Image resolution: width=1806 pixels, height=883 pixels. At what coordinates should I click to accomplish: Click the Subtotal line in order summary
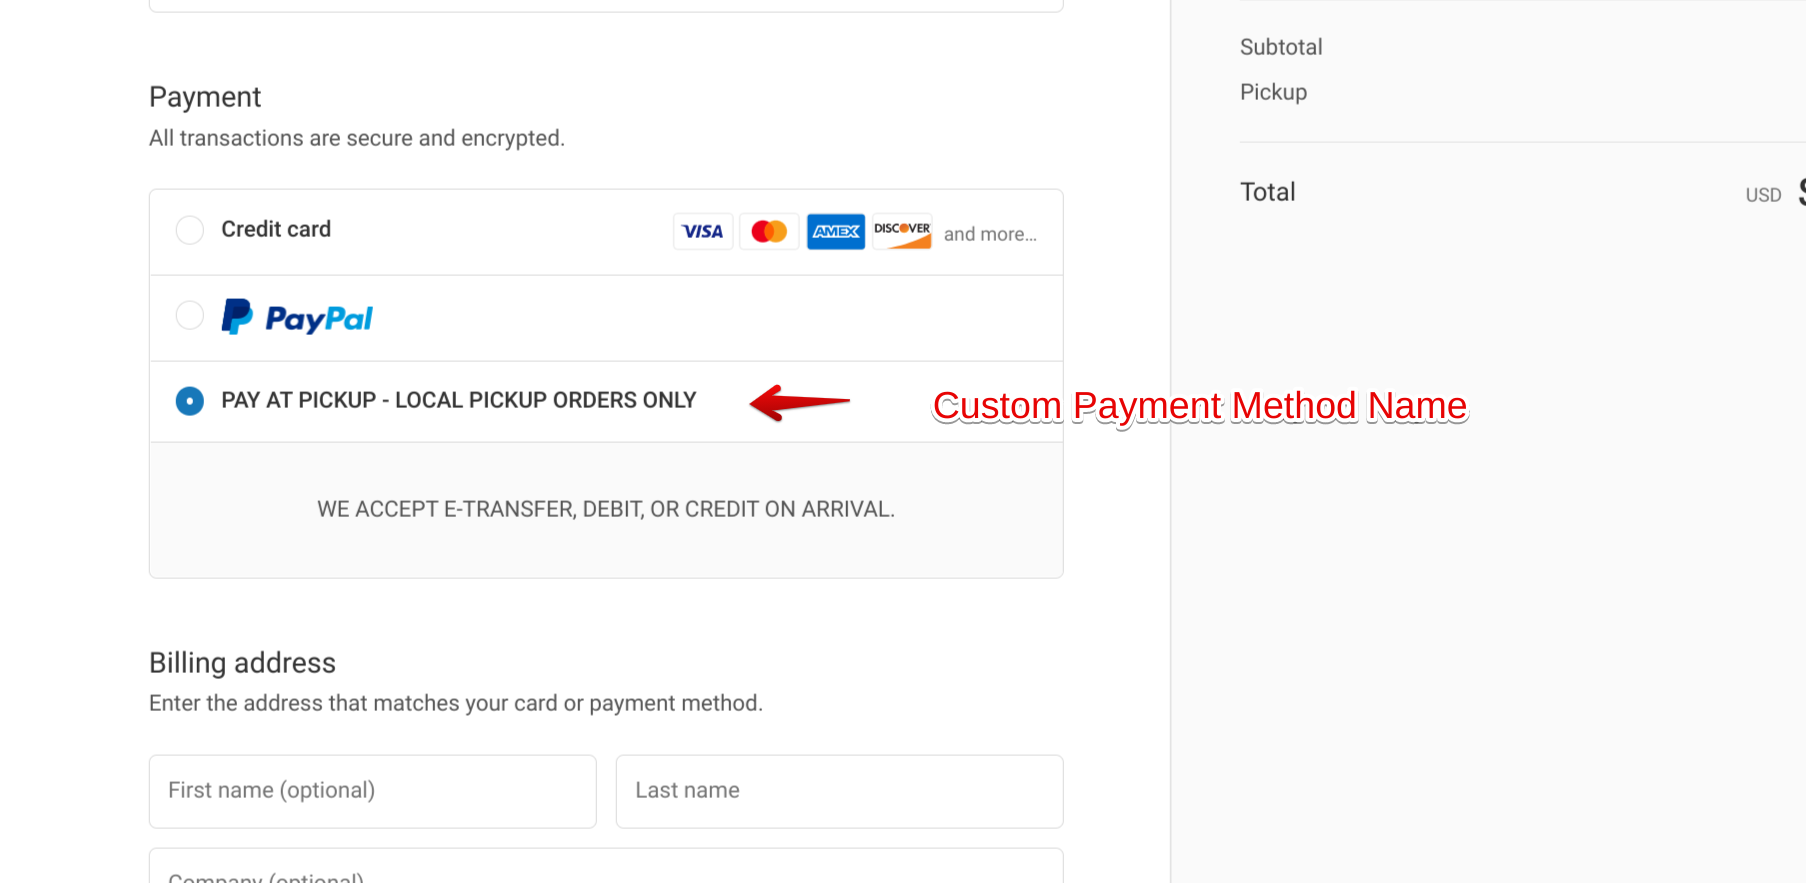(x=1281, y=47)
